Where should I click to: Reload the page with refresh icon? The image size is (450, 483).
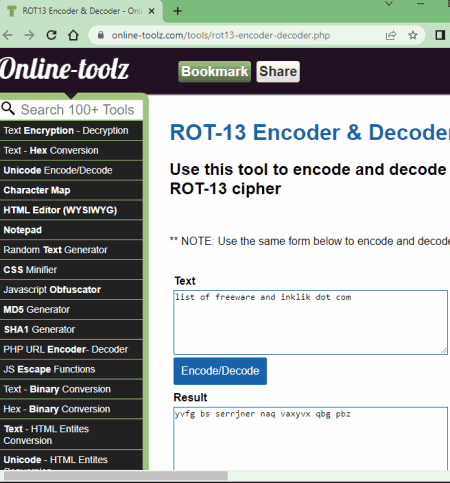51,35
